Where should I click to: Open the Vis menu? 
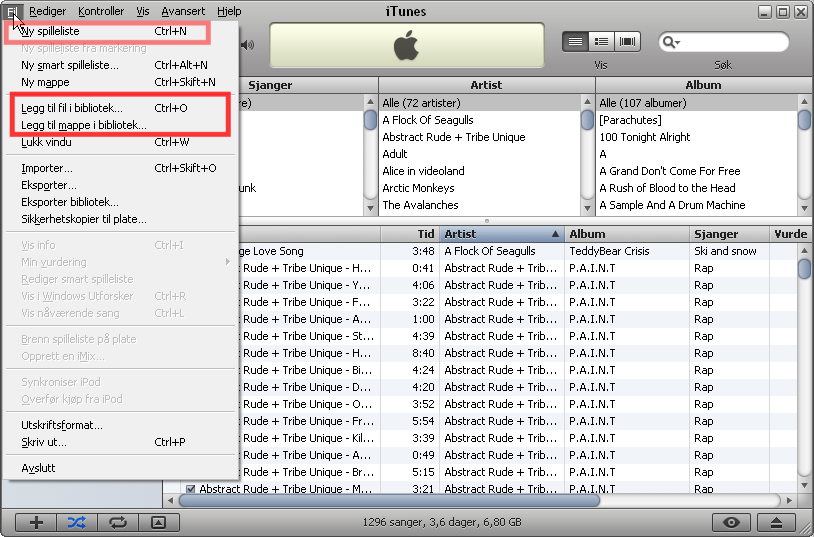tap(143, 11)
